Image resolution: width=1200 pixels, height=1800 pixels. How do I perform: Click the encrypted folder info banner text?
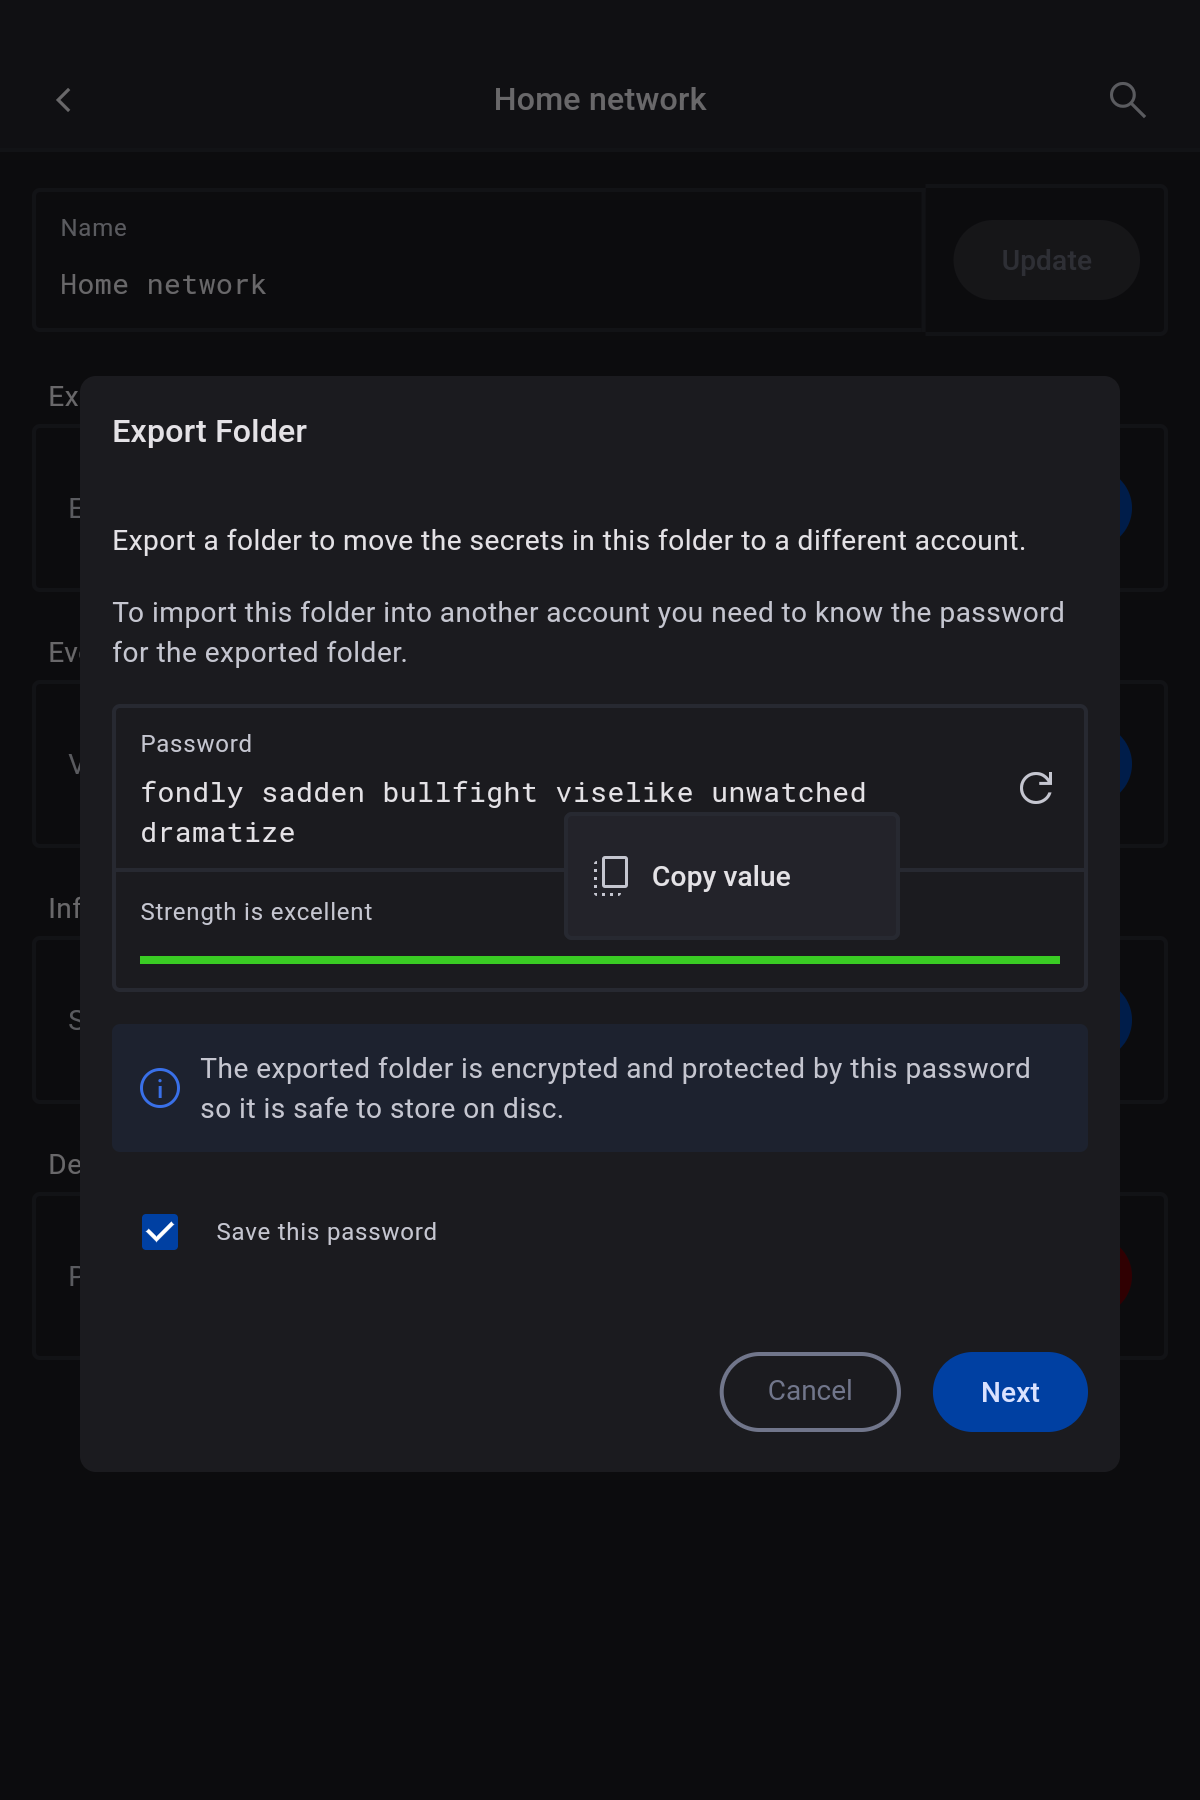tap(615, 1088)
